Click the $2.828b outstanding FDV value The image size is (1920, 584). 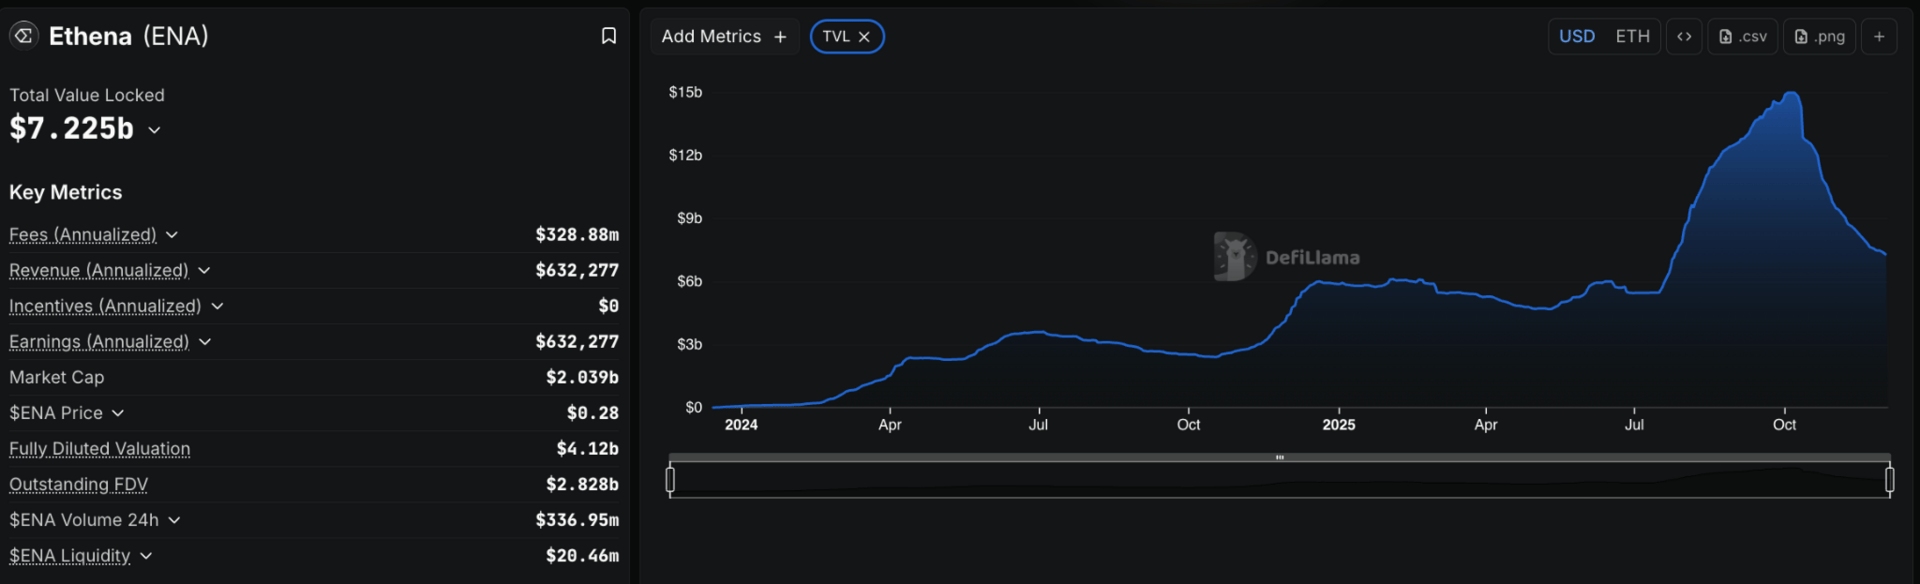pyautogui.click(x=582, y=485)
